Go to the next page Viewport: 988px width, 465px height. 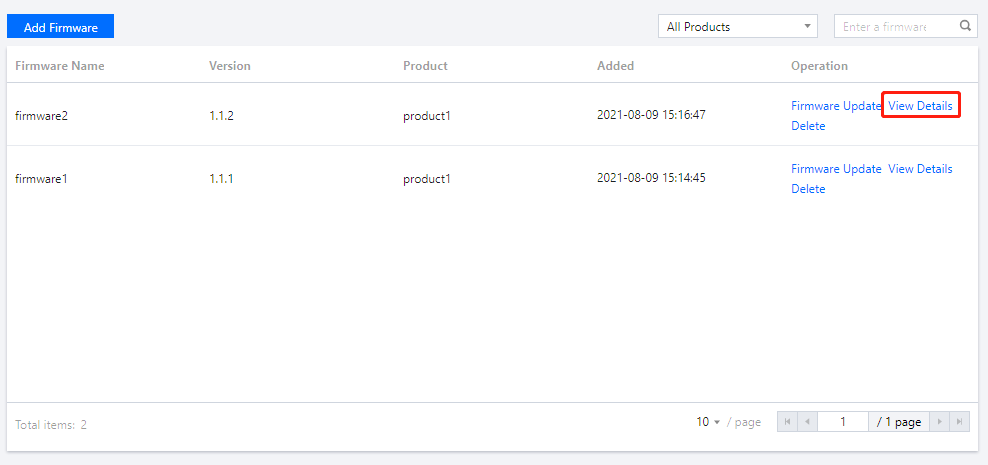click(940, 422)
